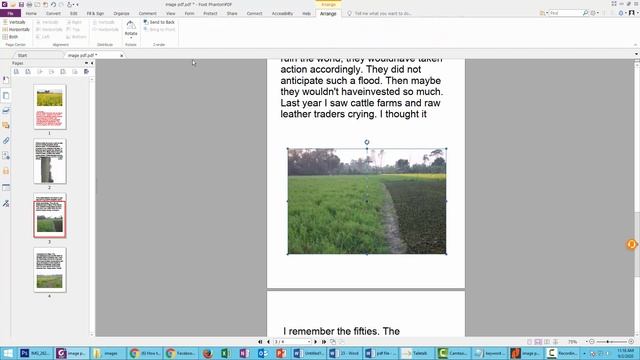
Task: Center object Both ways on page
Action: click(x=11, y=37)
